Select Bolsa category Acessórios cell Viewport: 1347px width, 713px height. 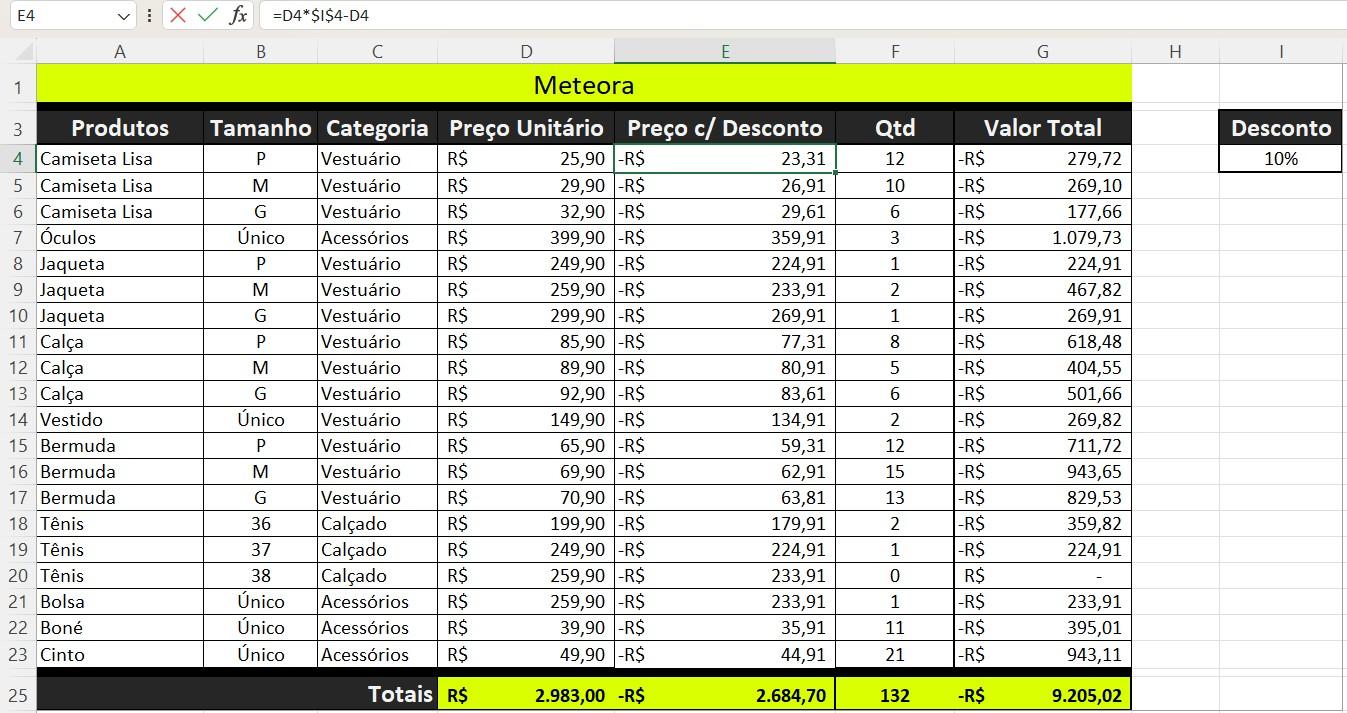377,601
